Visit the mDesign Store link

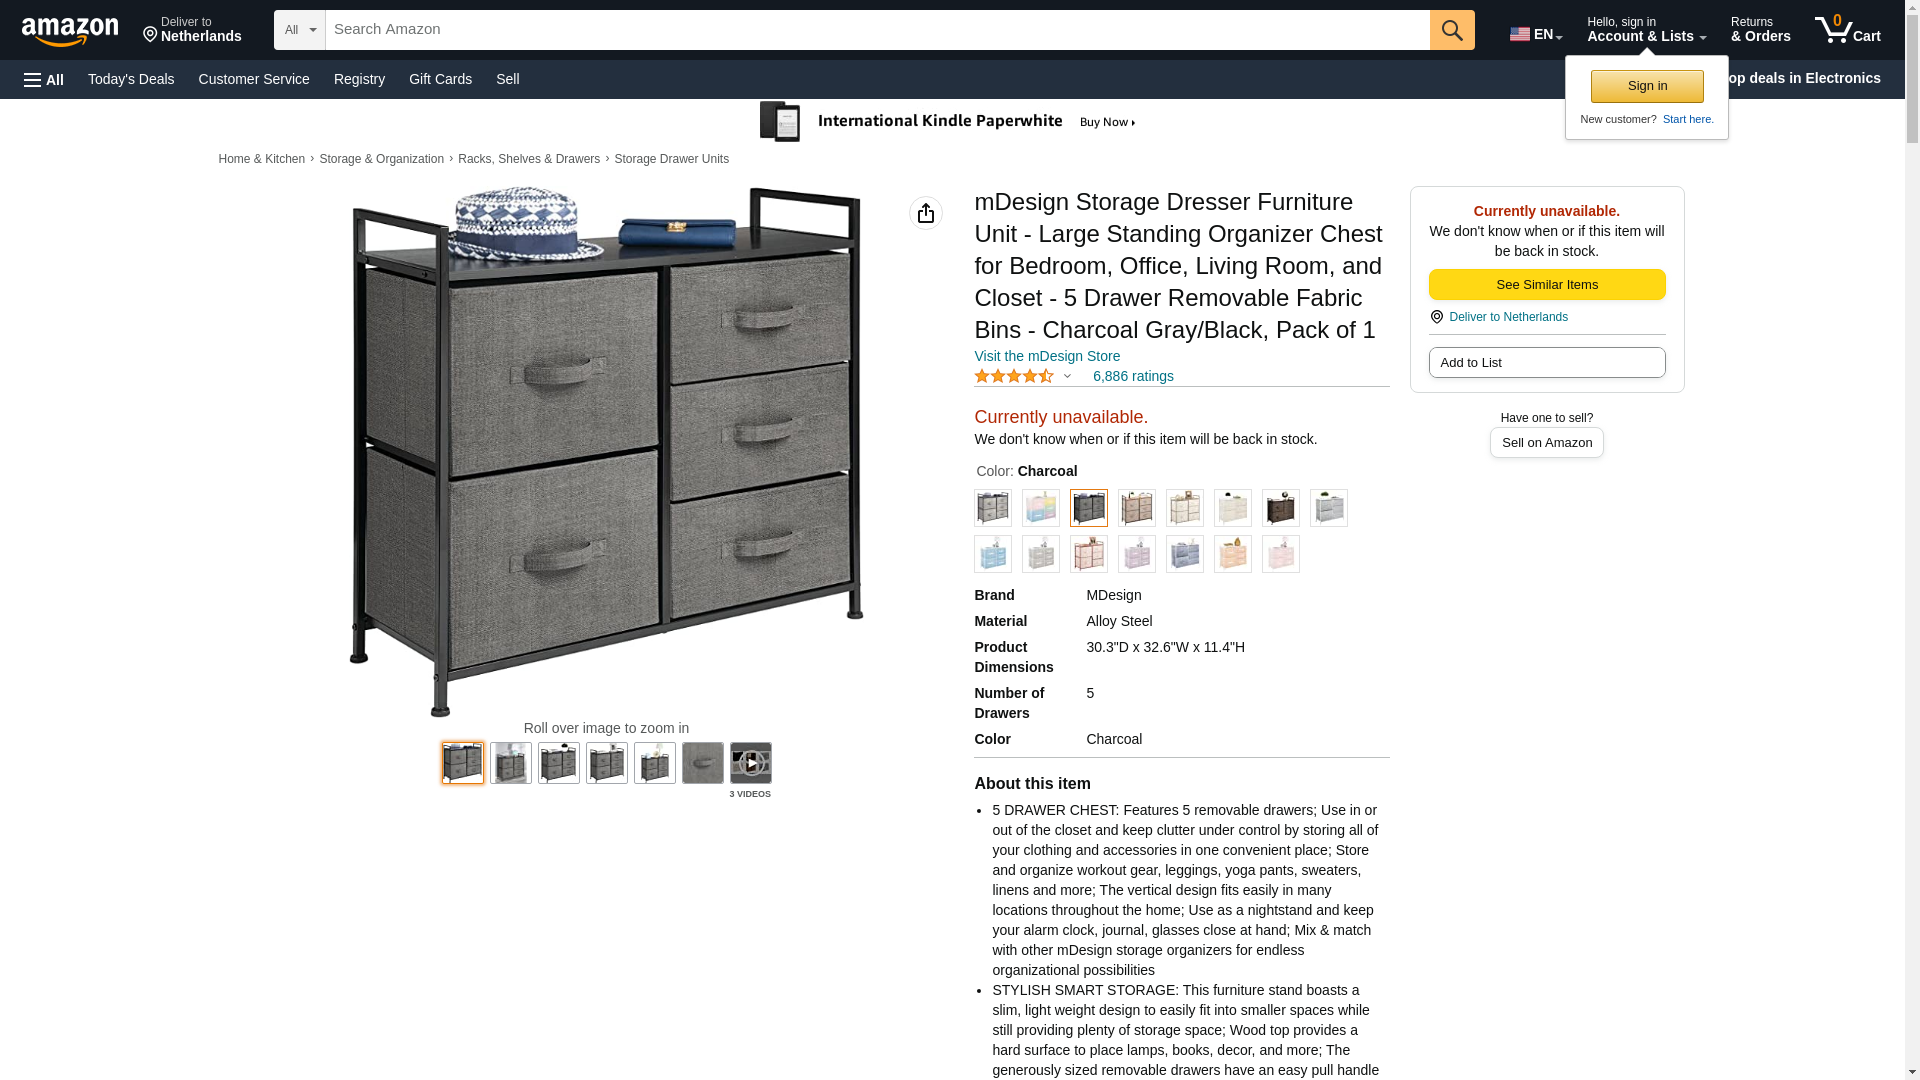pos(1047,356)
